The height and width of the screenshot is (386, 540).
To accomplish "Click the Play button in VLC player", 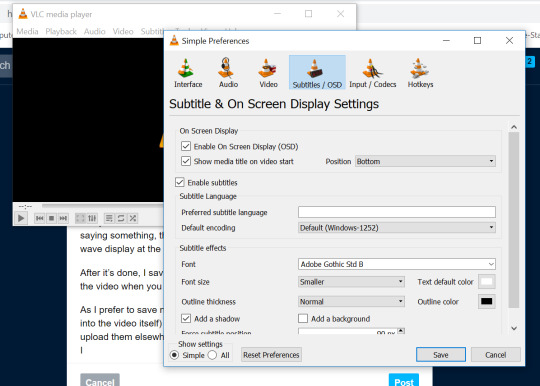I will pyautogui.click(x=21, y=218).
